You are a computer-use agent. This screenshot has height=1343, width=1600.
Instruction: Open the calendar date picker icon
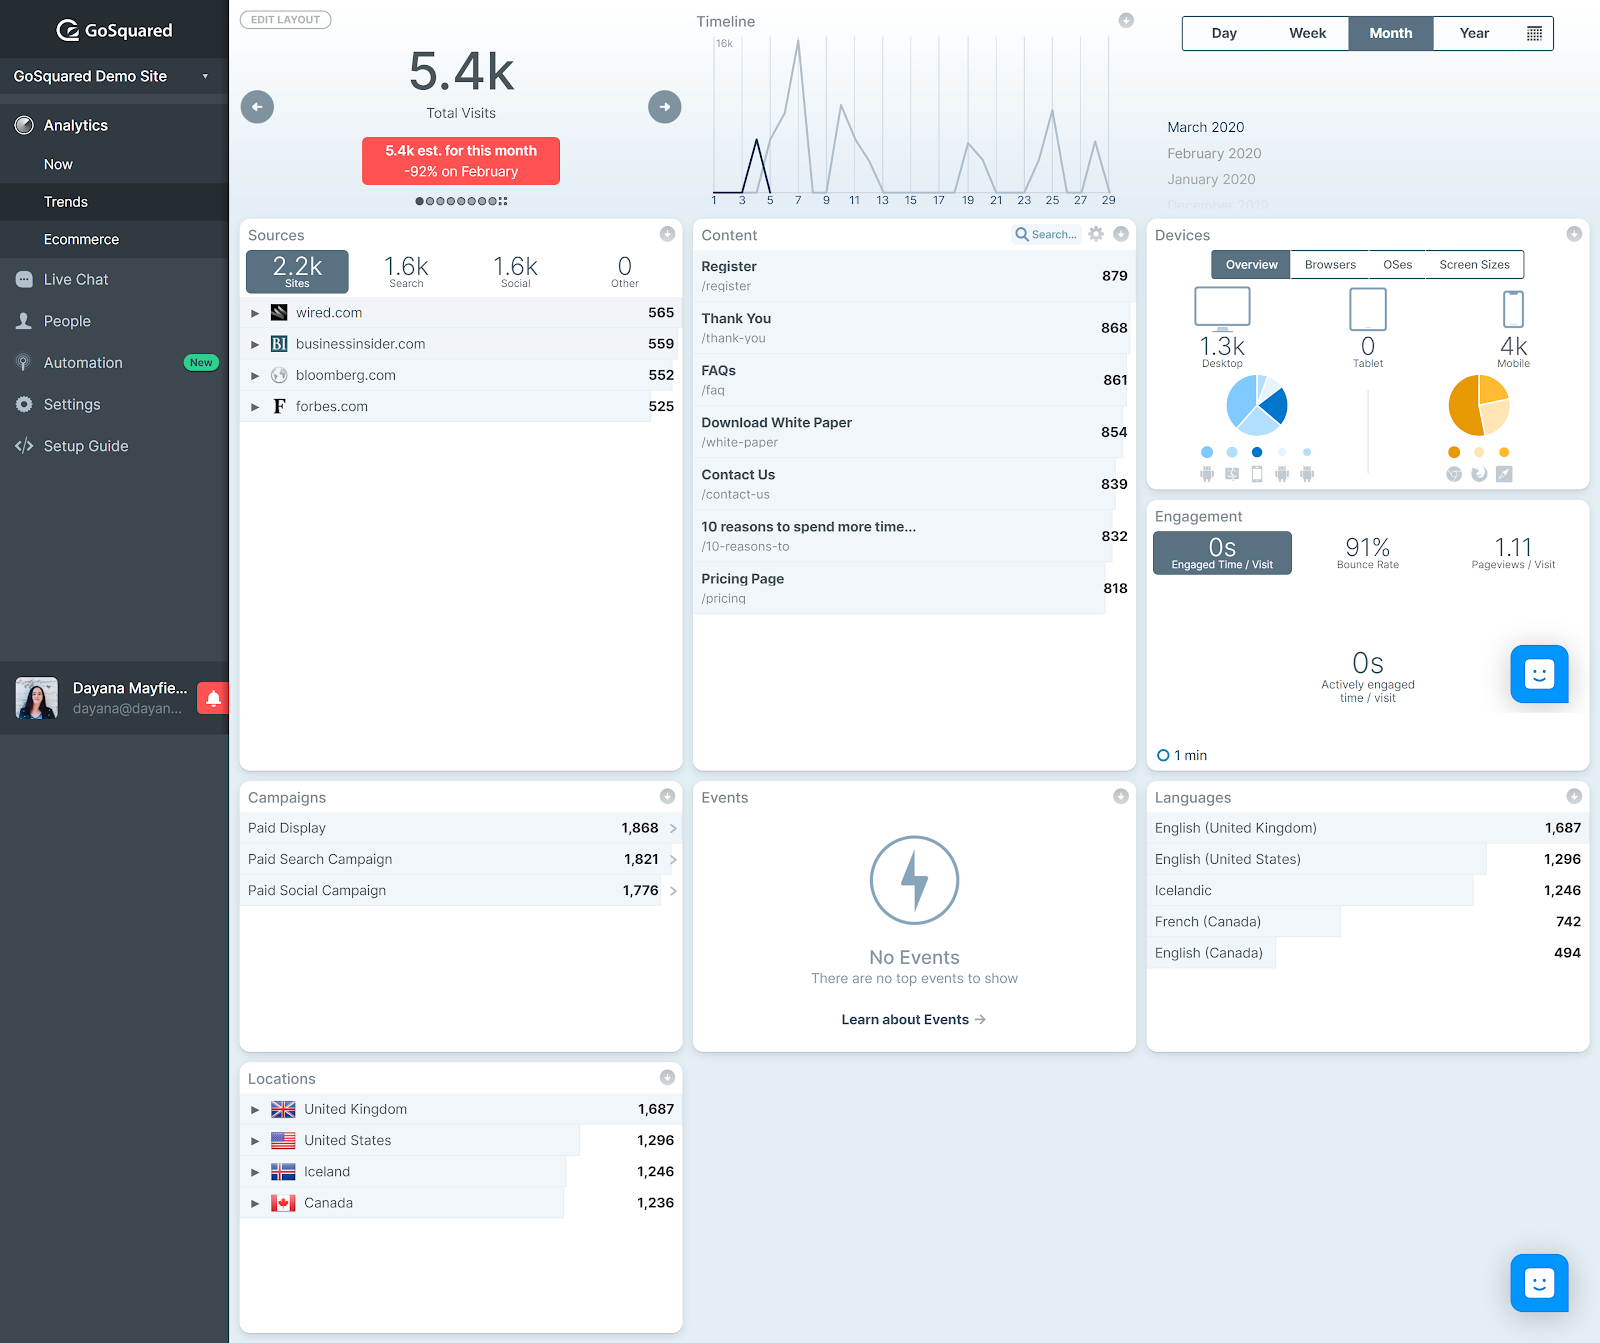pyautogui.click(x=1534, y=33)
